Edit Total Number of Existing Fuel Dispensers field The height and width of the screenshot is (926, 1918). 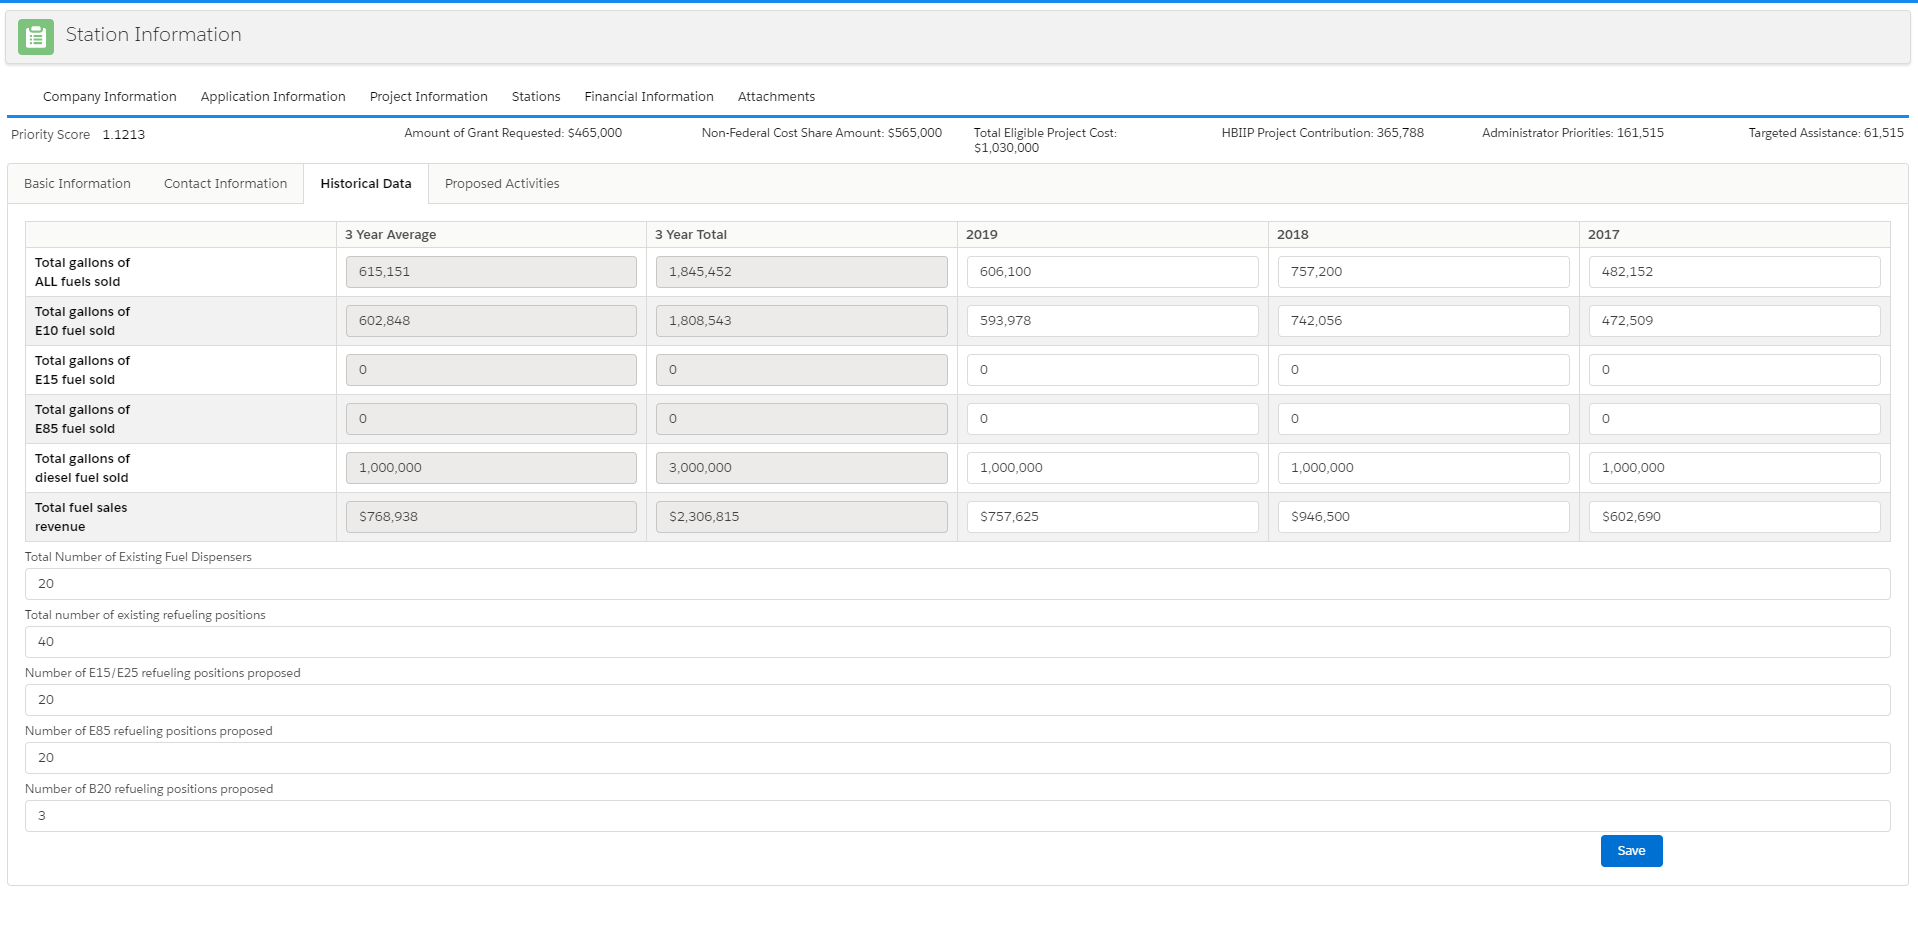[x=956, y=584]
